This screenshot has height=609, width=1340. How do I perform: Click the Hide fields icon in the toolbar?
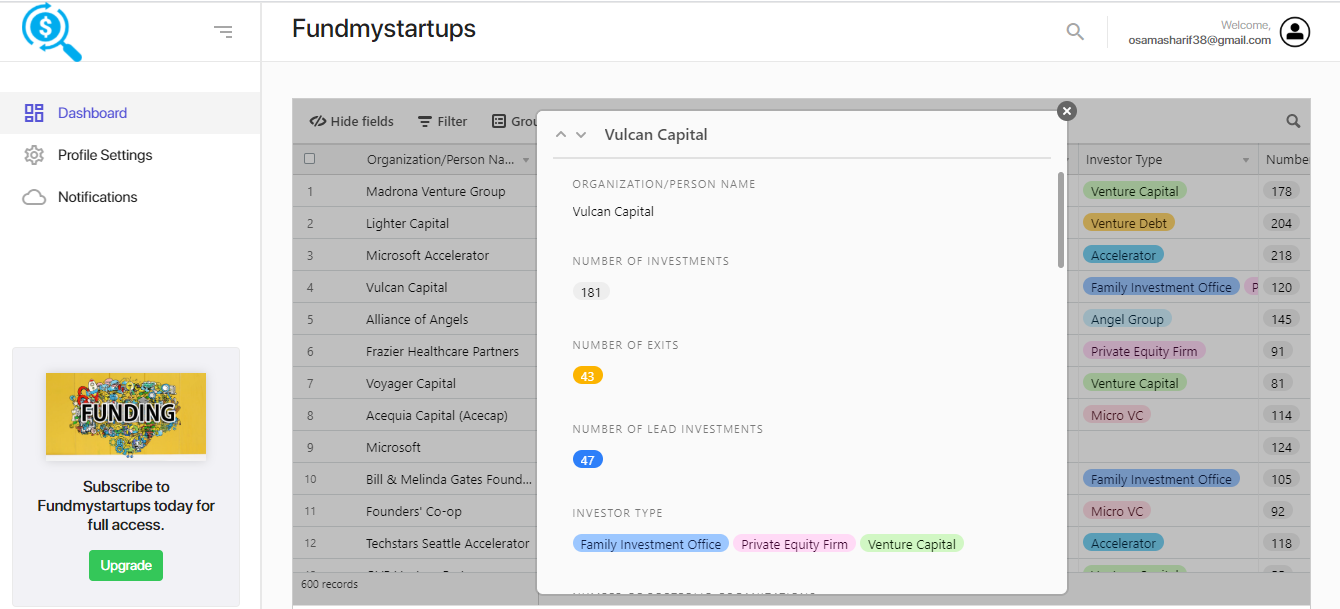(317, 120)
